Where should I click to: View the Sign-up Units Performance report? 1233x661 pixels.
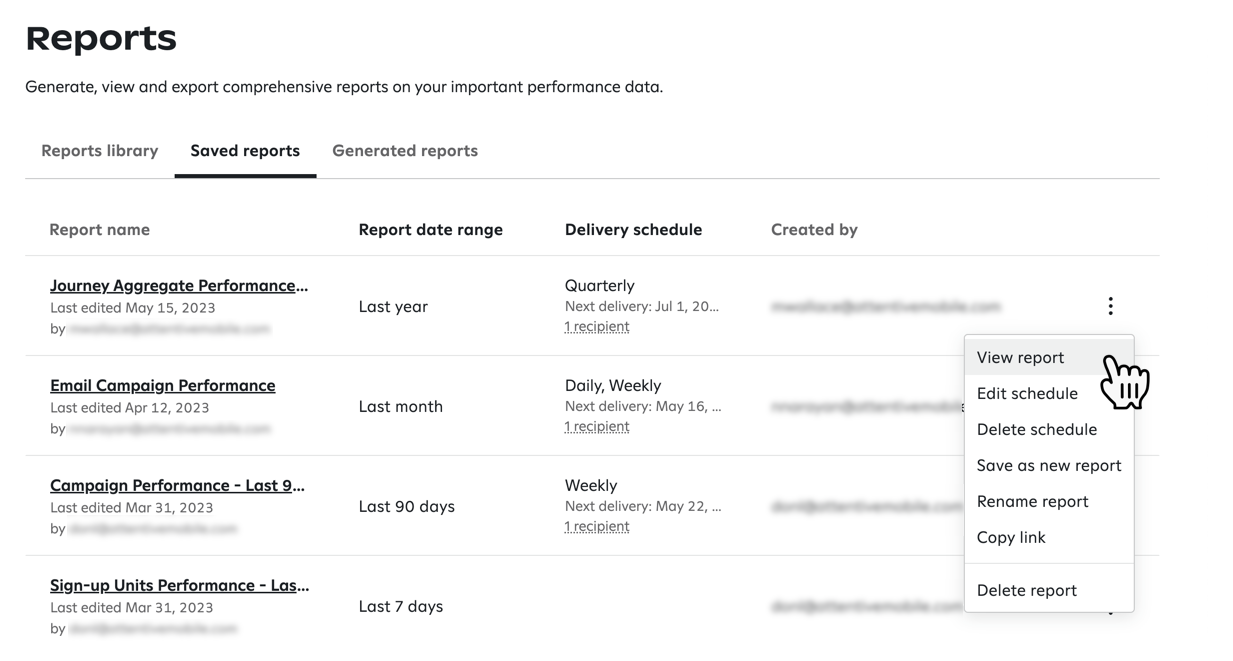coord(179,585)
